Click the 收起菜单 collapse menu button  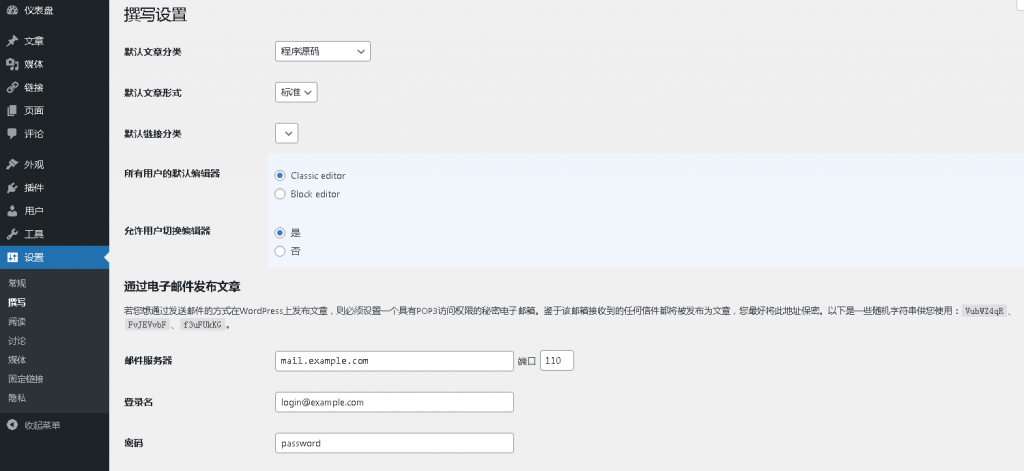pyautogui.click(x=42, y=425)
